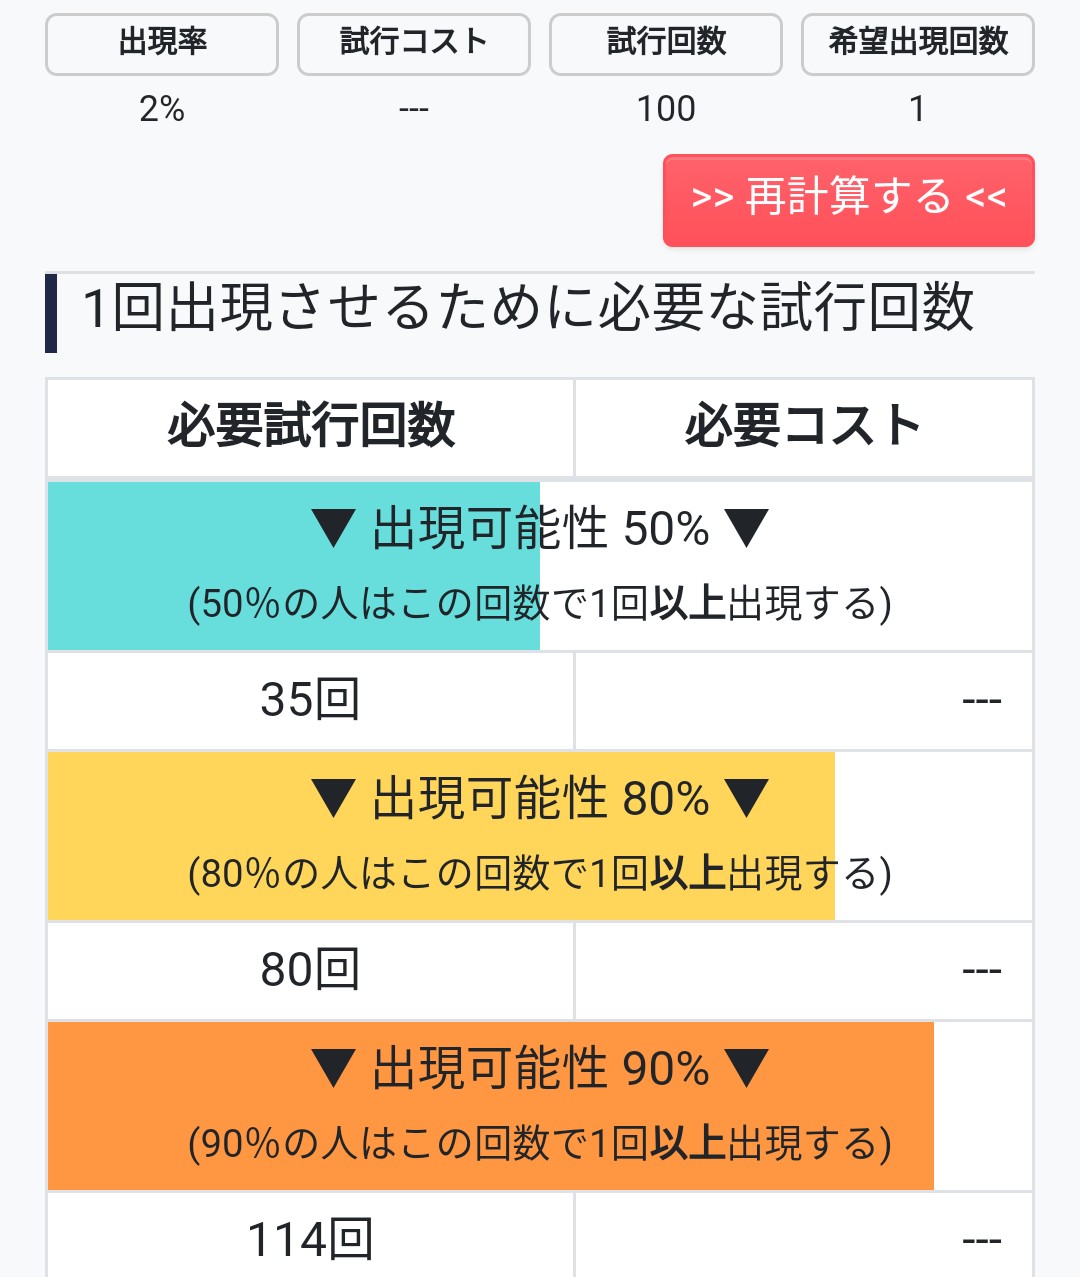Click the trial cost dashes value
The image size is (1080, 1277).
point(414,109)
